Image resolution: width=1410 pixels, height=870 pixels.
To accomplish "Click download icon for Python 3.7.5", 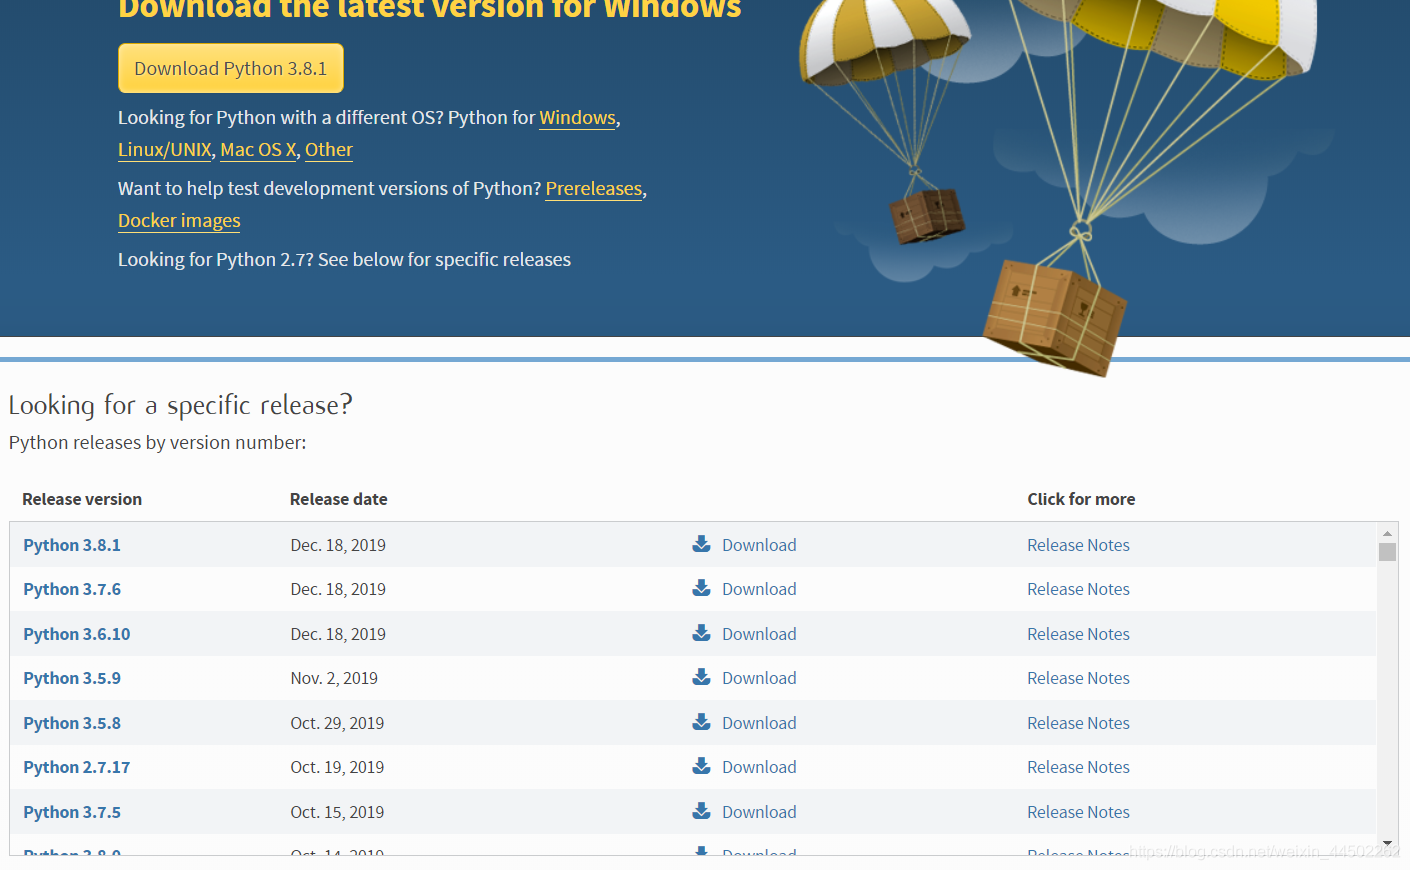I will [702, 811].
